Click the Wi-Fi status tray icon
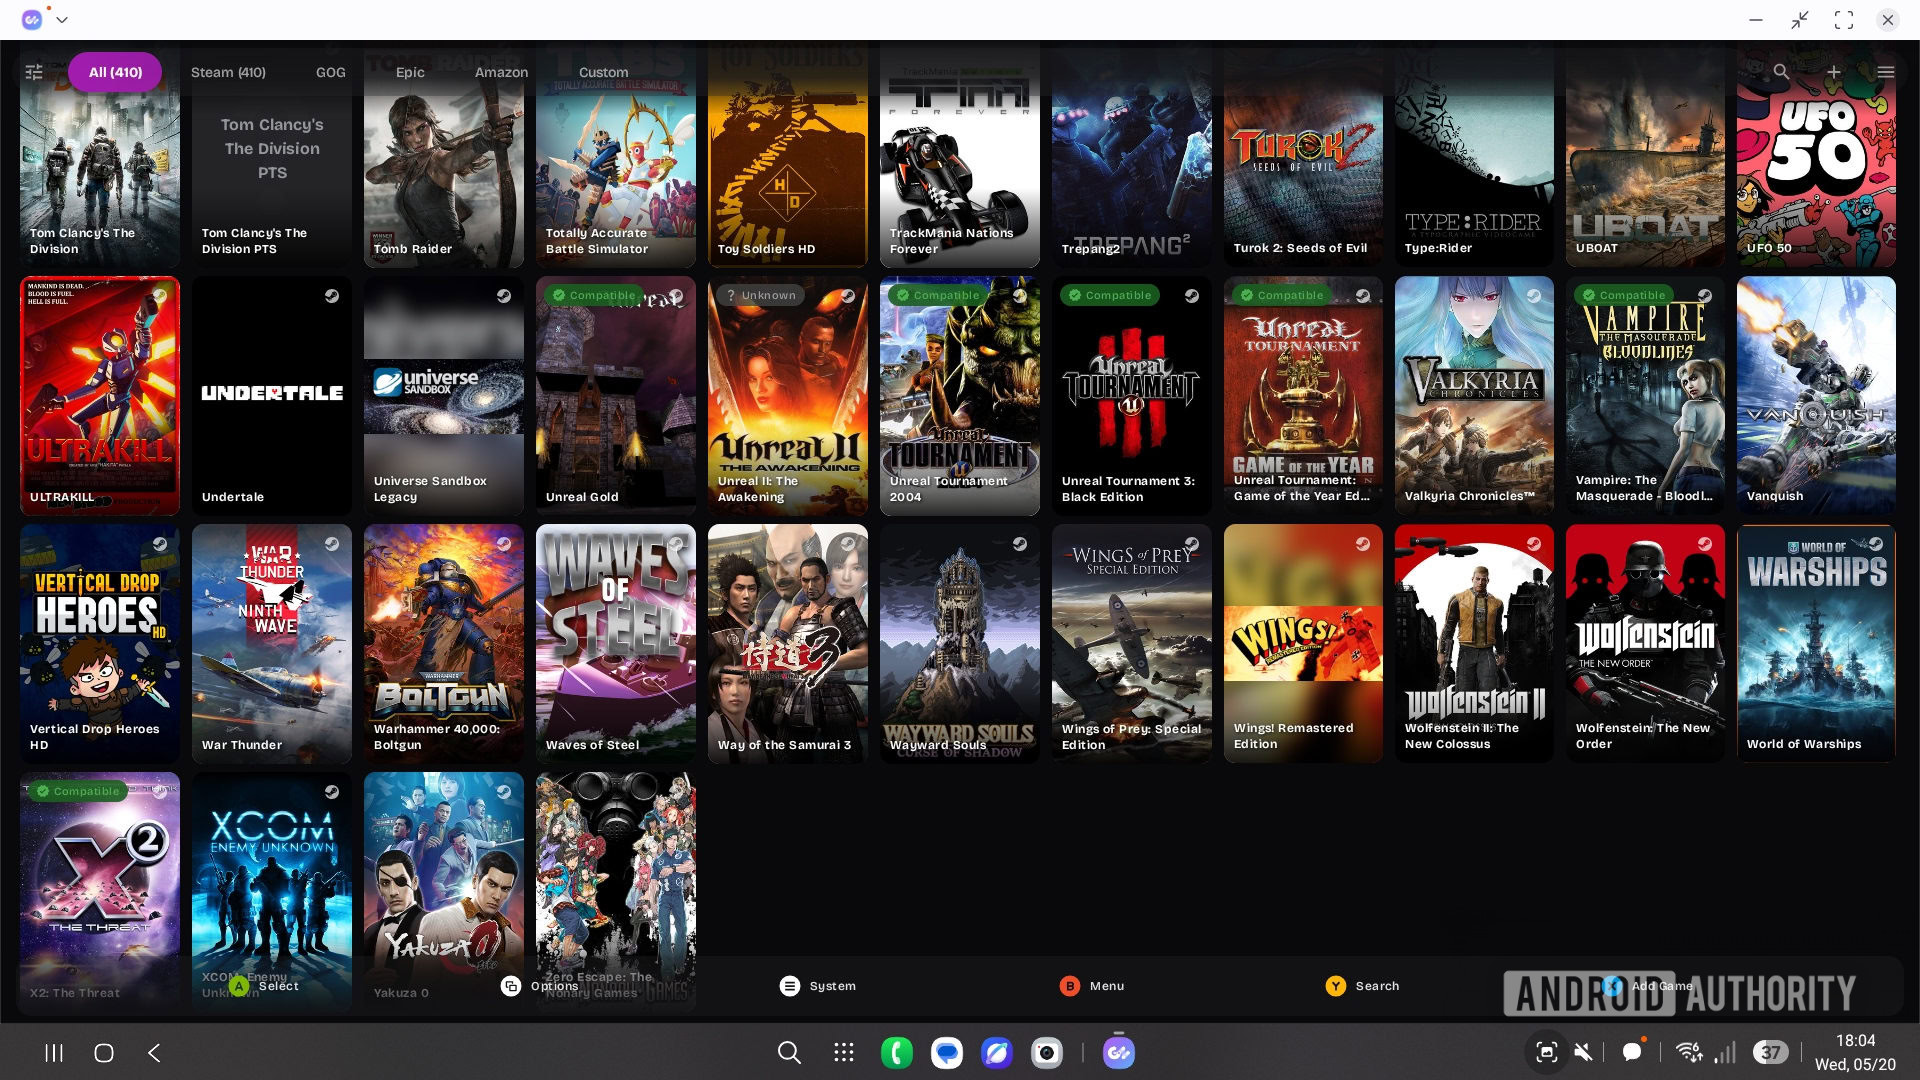Image resolution: width=1920 pixels, height=1080 pixels. point(1689,1052)
